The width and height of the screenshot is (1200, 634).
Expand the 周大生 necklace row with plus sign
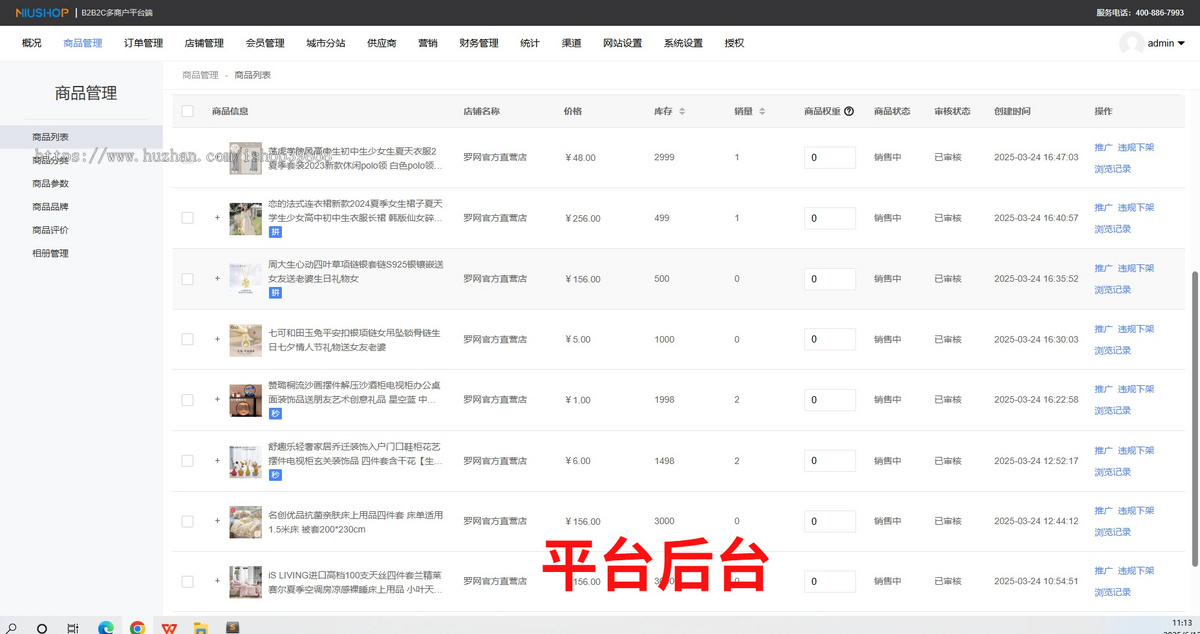[217, 279]
